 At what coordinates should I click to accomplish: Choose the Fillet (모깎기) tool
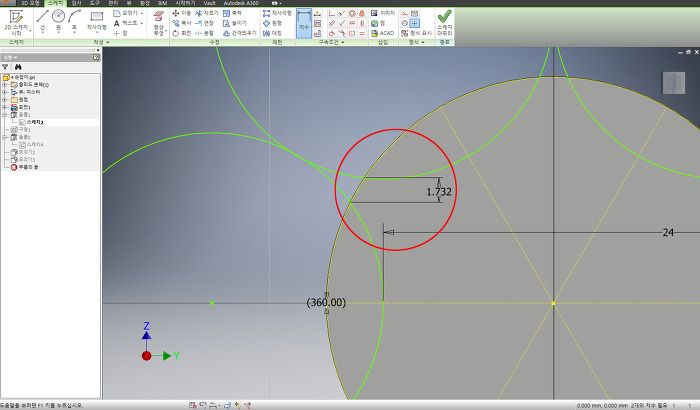126,13
